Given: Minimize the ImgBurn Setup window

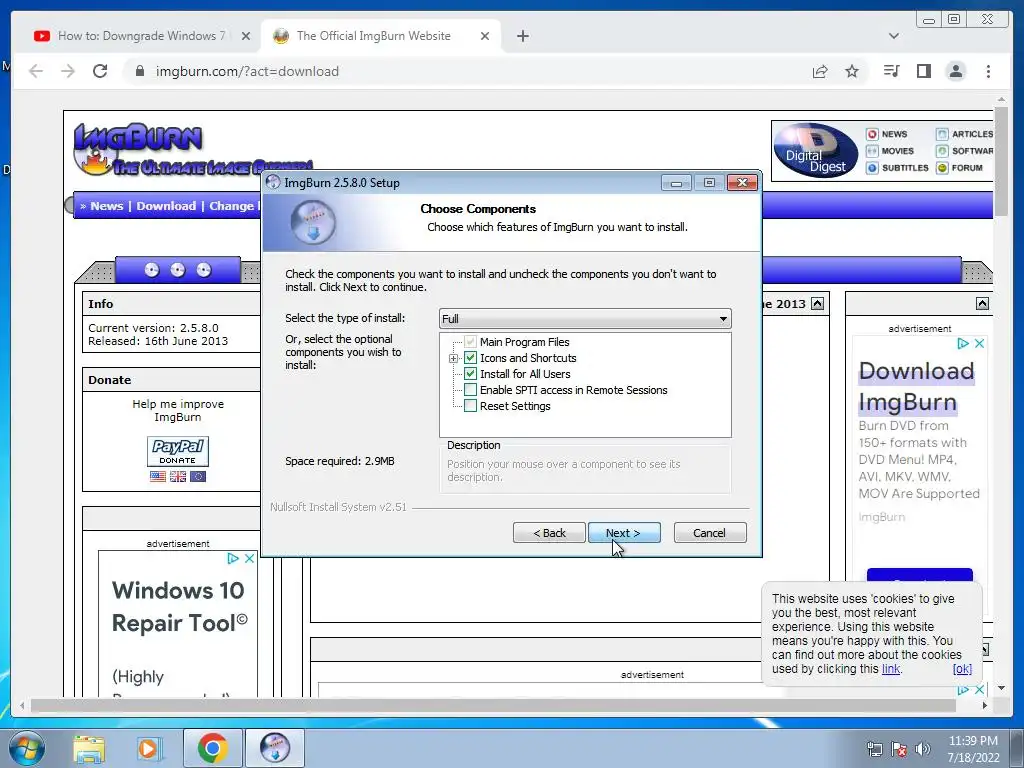Looking at the screenshot, I should click(677, 183).
